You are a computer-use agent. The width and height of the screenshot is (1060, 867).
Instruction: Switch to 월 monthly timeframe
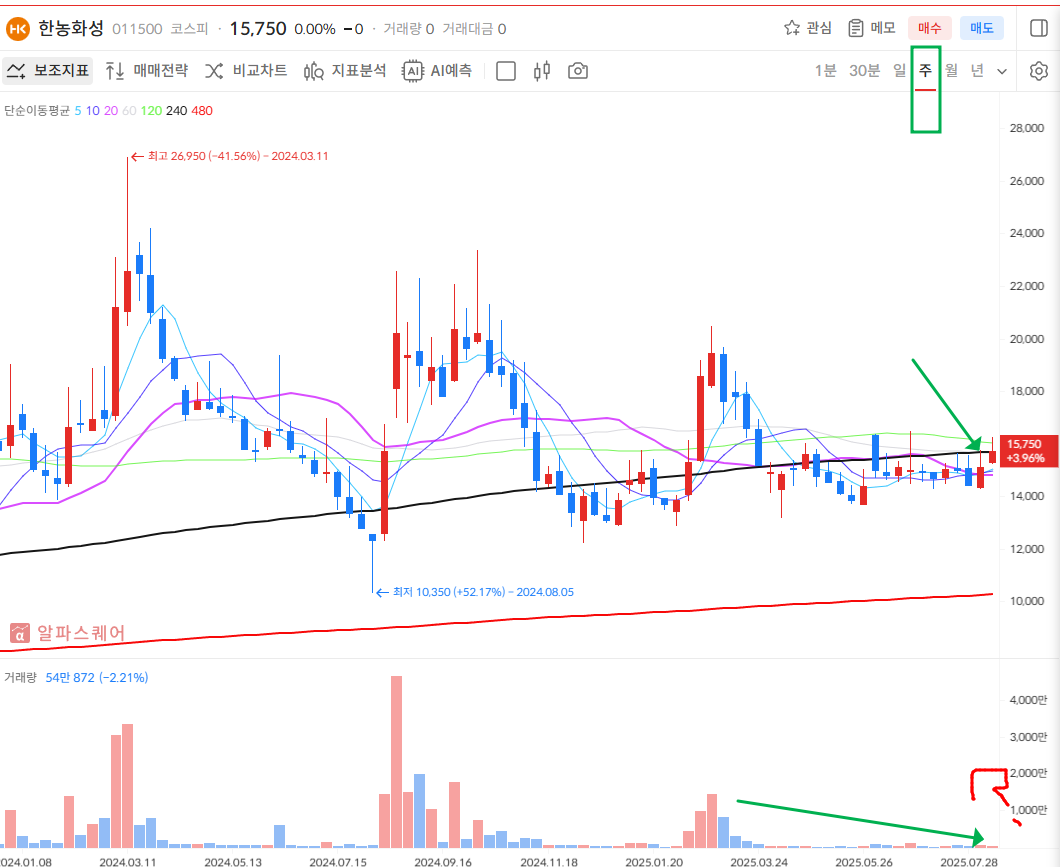[x=951, y=70]
